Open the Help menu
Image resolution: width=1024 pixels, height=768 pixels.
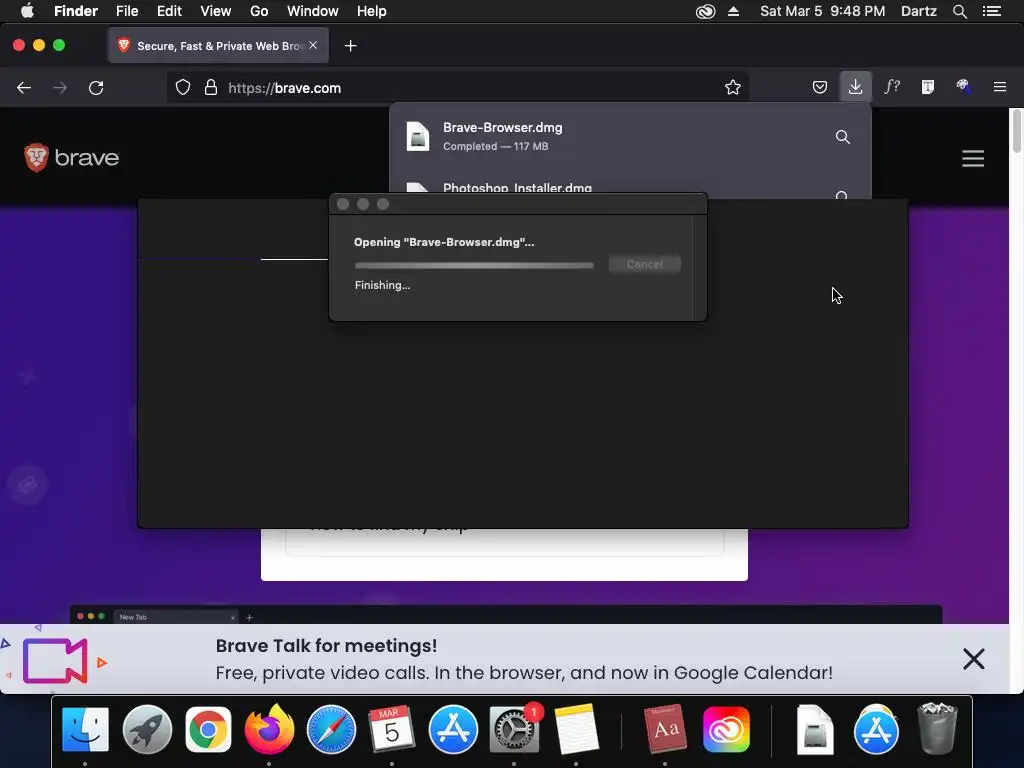pyautogui.click(x=372, y=11)
